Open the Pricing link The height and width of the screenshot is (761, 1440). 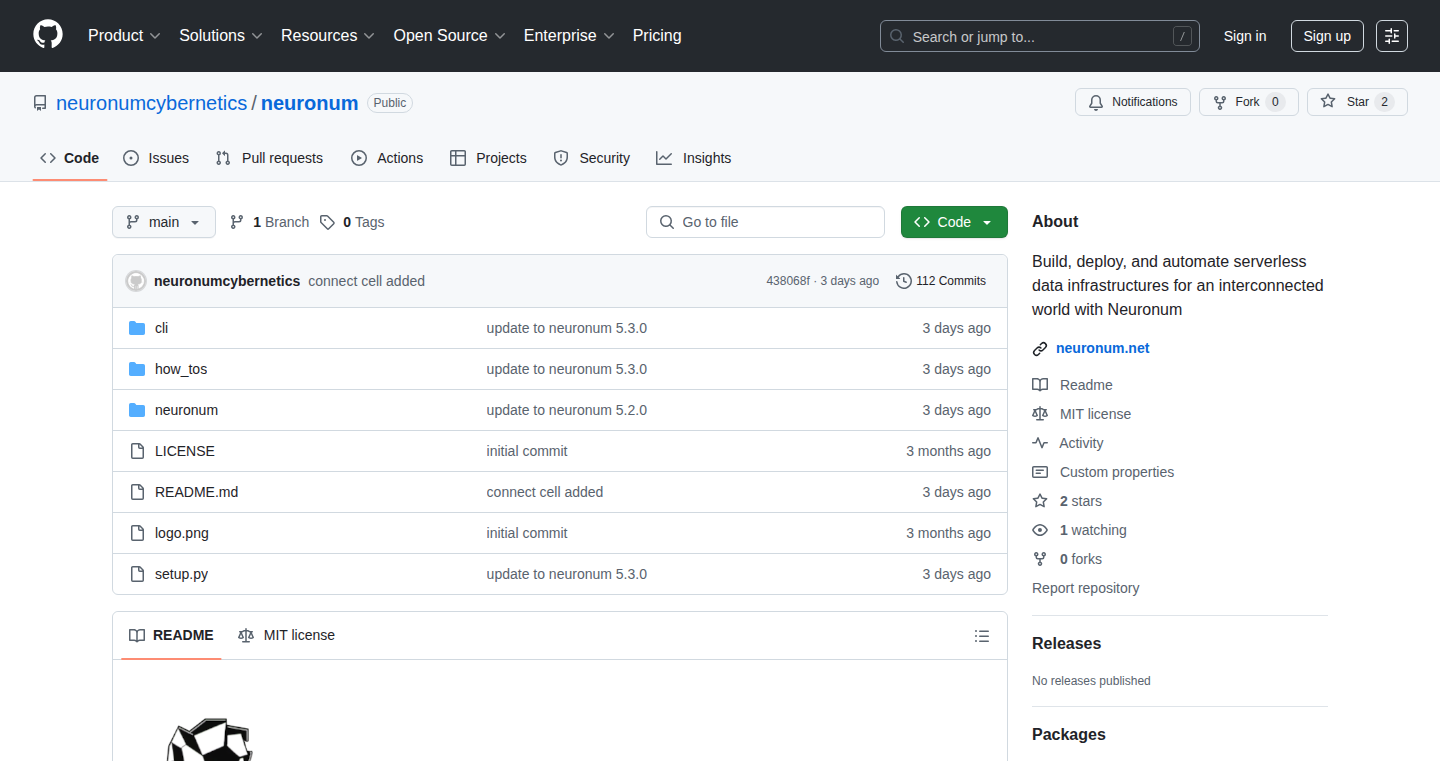tap(657, 35)
